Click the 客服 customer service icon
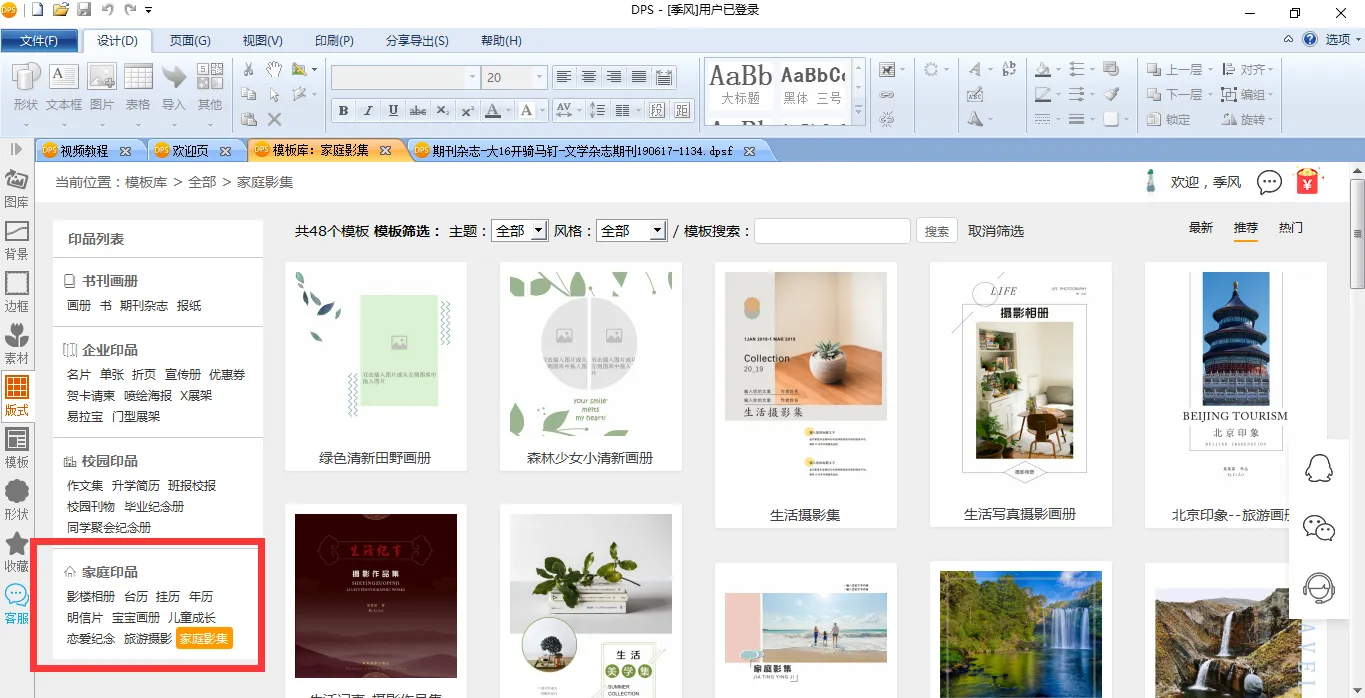Screen dimensions: 1365x698 16,604
